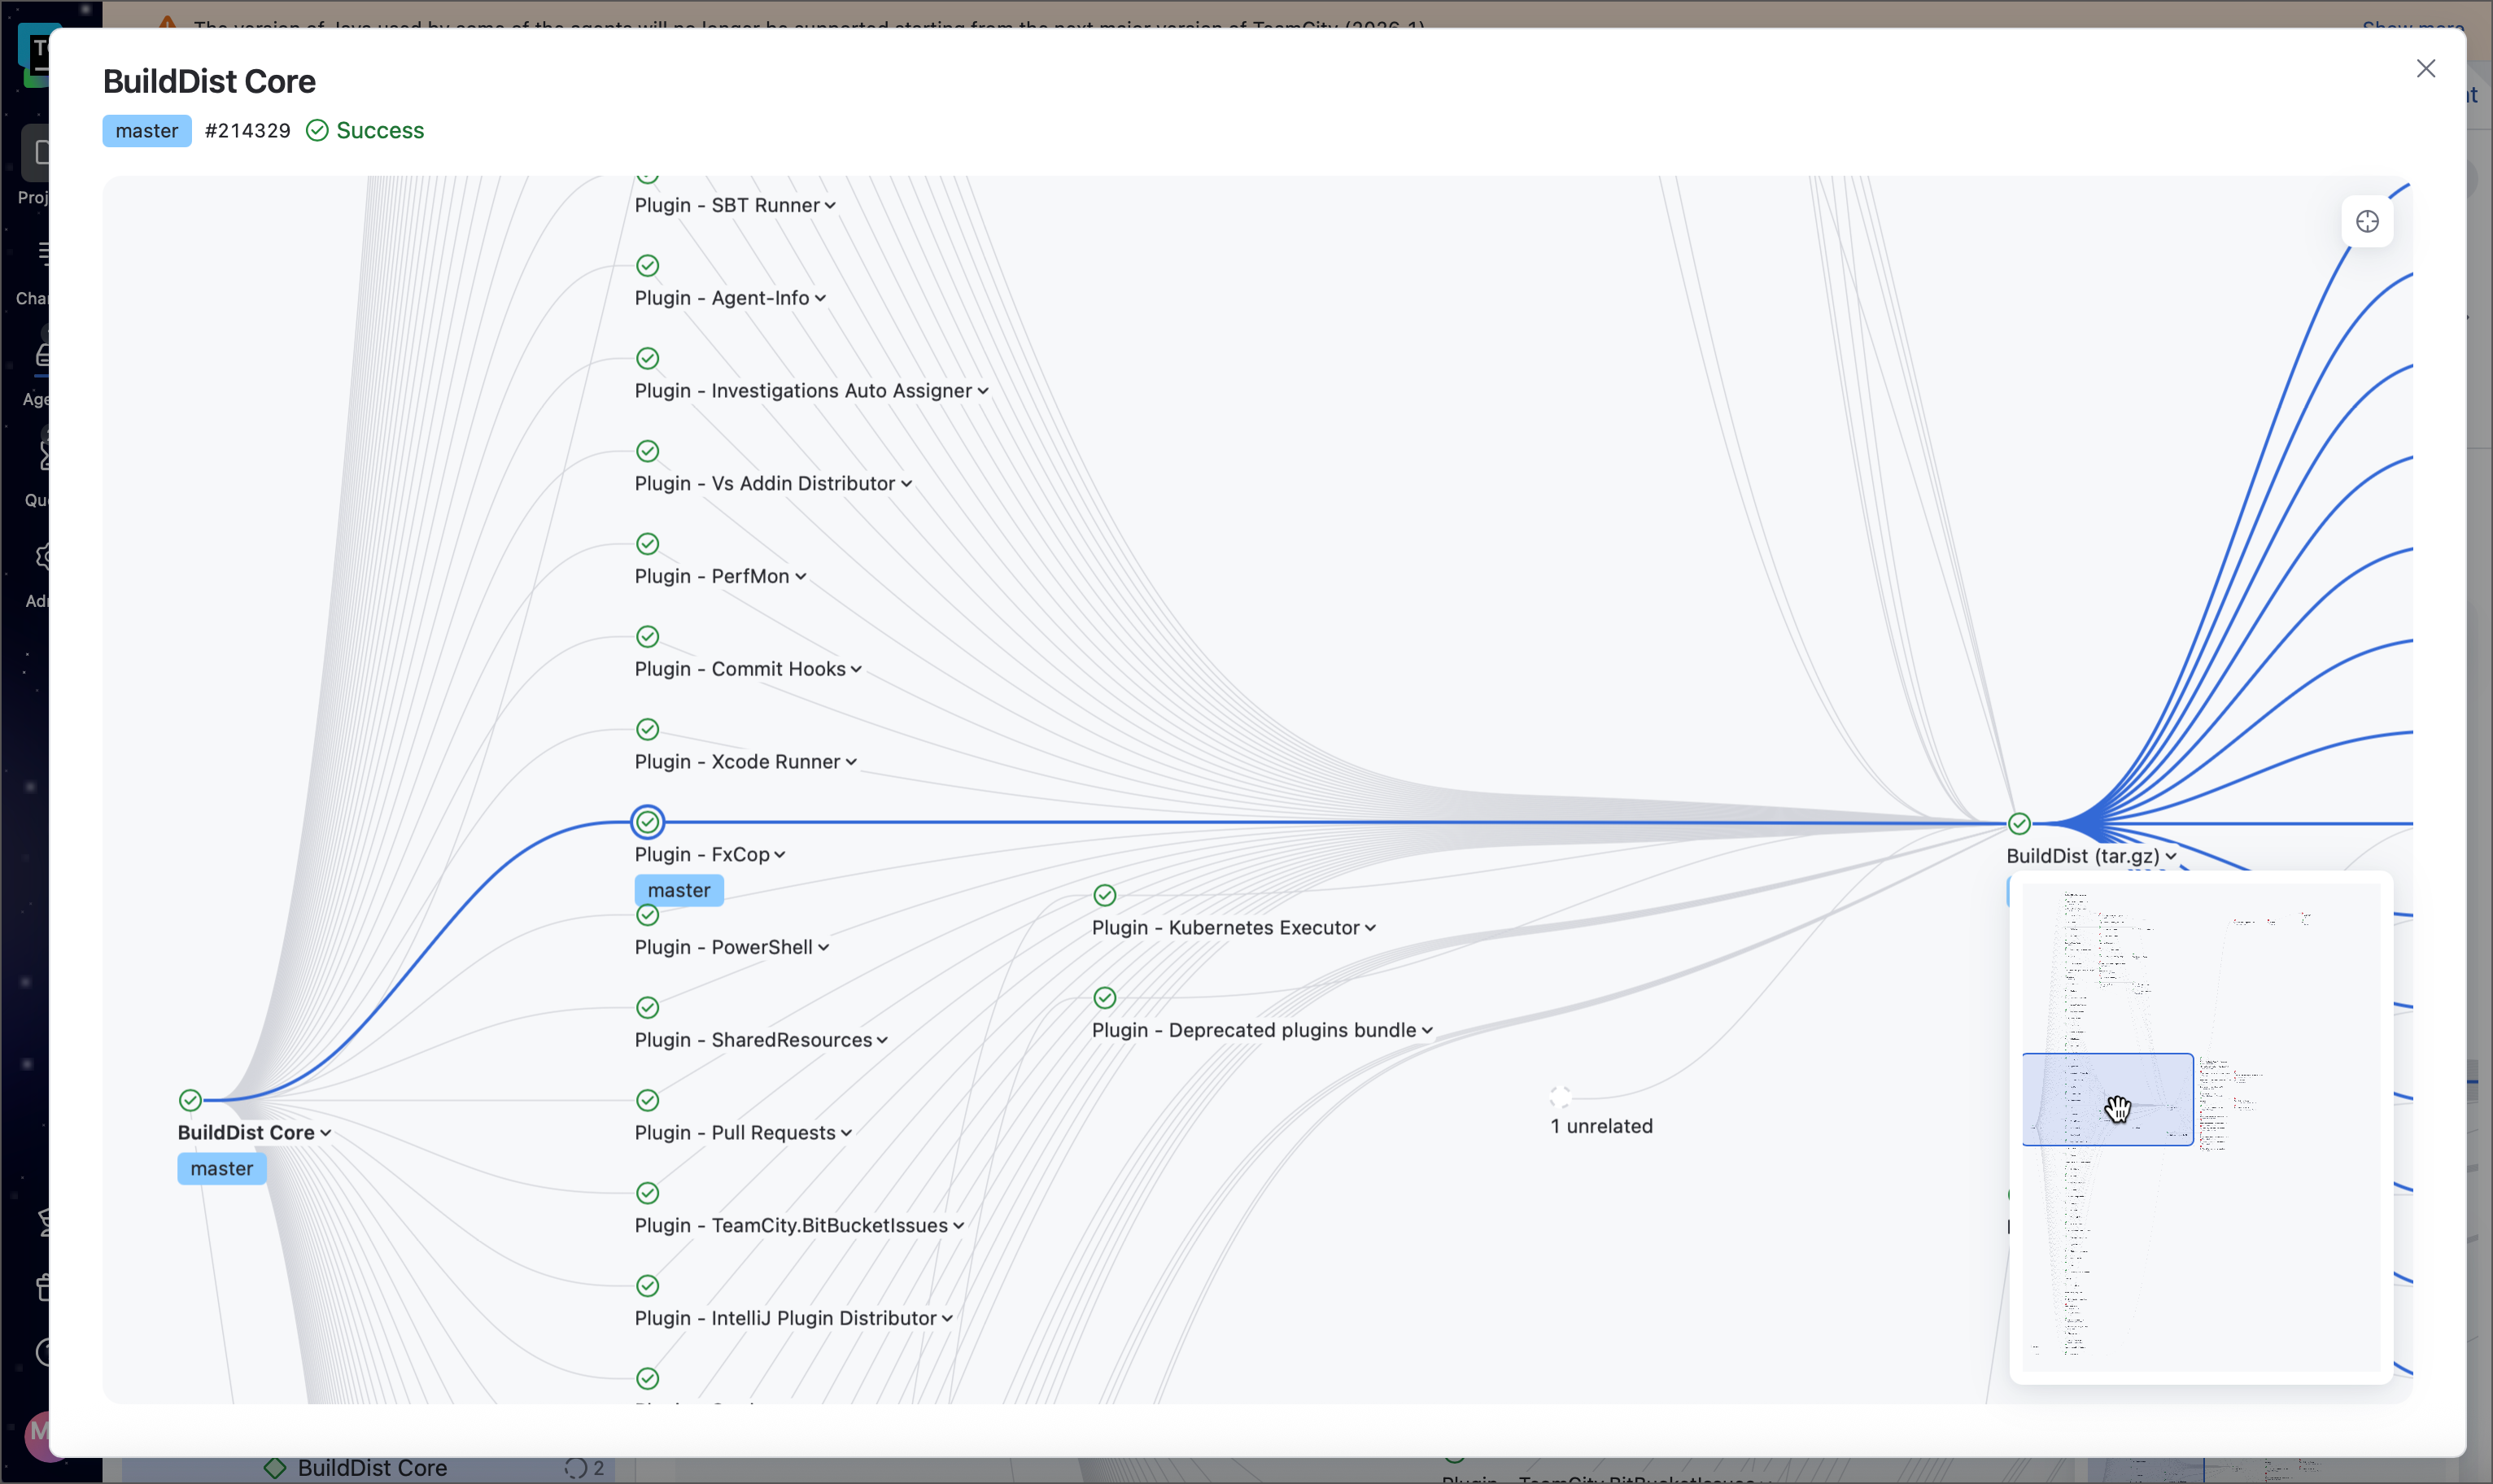This screenshot has height=1484, width=2493.
Task: Click the master branch tag in header
Action: pos(147,131)
